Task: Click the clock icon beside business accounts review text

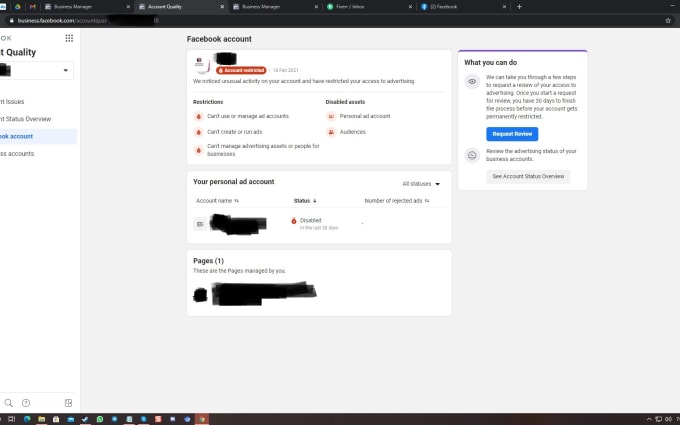Action: click(x=472, y=155)
